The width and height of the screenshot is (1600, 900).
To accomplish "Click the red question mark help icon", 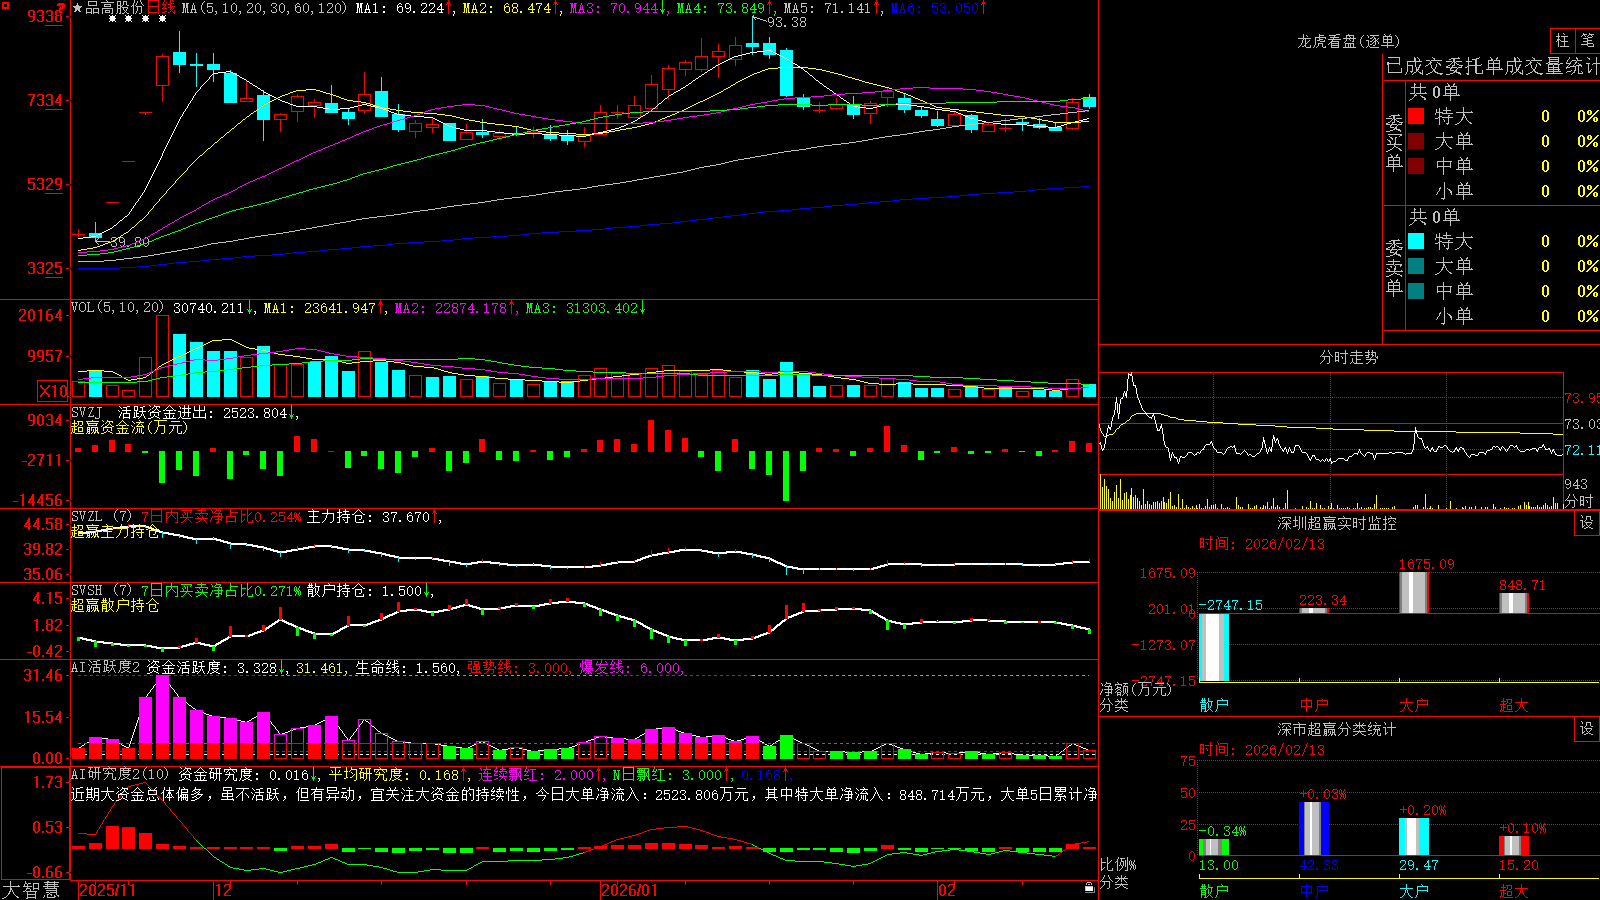I will [62, 8].
